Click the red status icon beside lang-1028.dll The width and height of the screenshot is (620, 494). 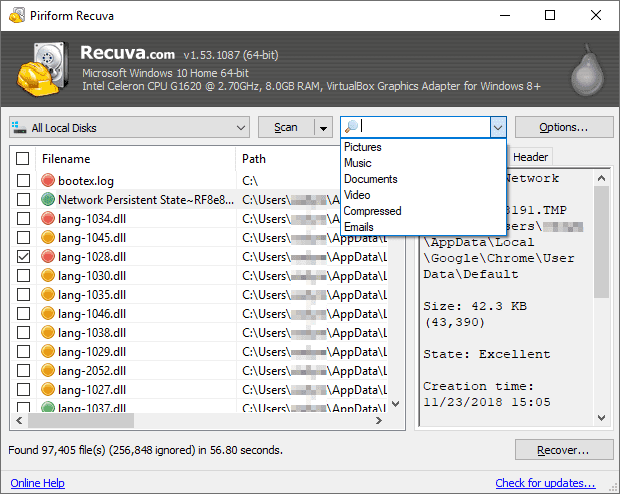[x=48, y=256]
